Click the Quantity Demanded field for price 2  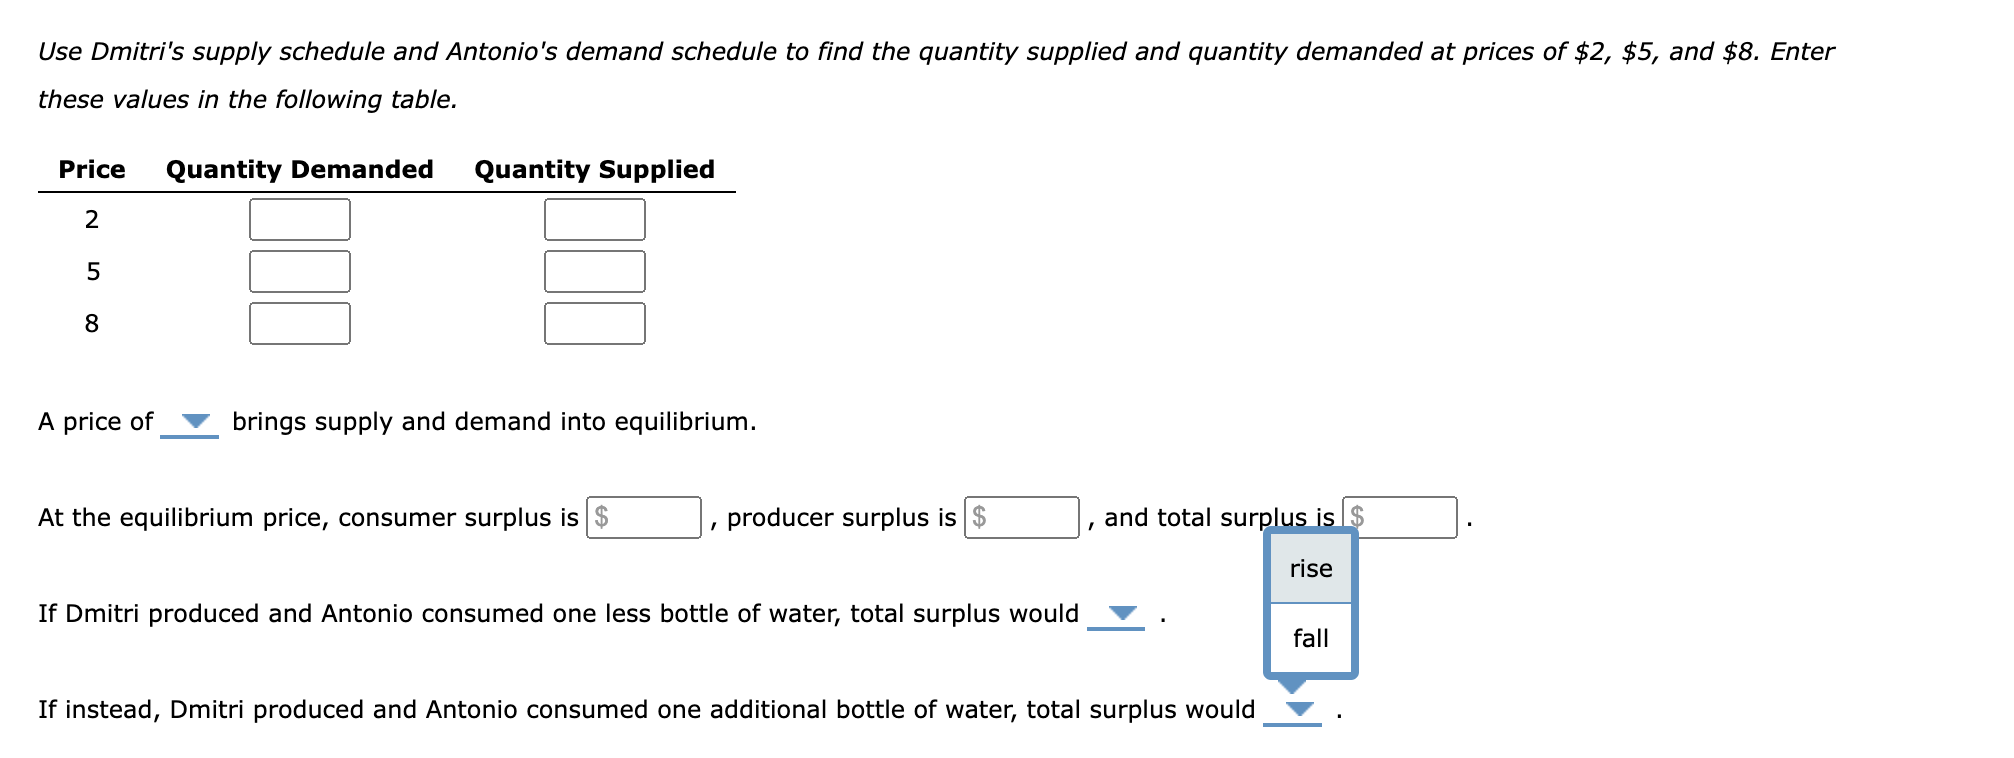(x=298, y=219)
